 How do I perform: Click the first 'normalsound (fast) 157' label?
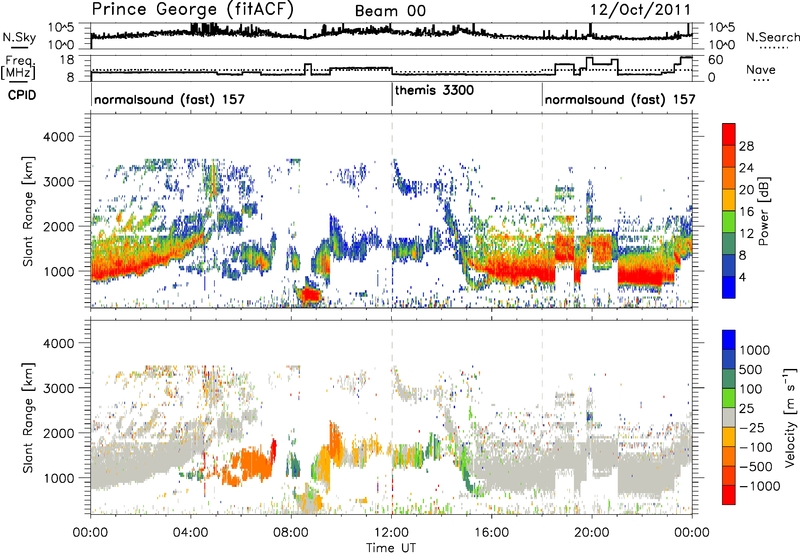[169, 99]
